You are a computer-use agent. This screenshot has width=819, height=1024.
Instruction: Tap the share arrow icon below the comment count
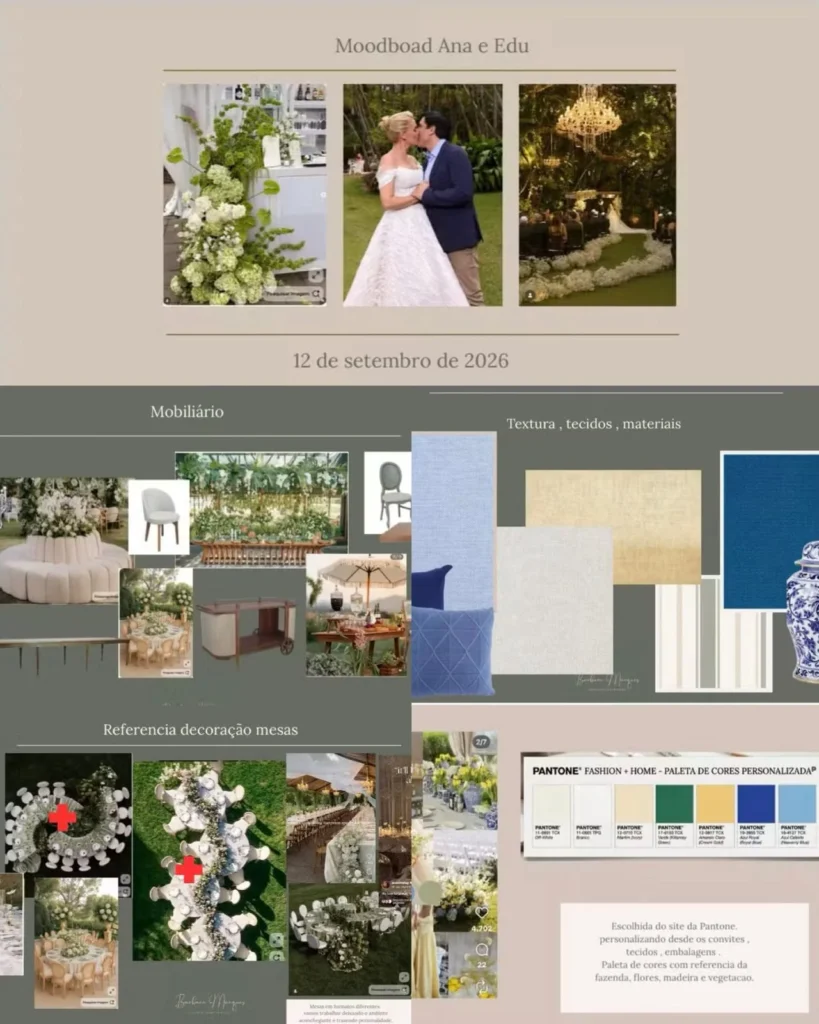(x=482, y=986)
